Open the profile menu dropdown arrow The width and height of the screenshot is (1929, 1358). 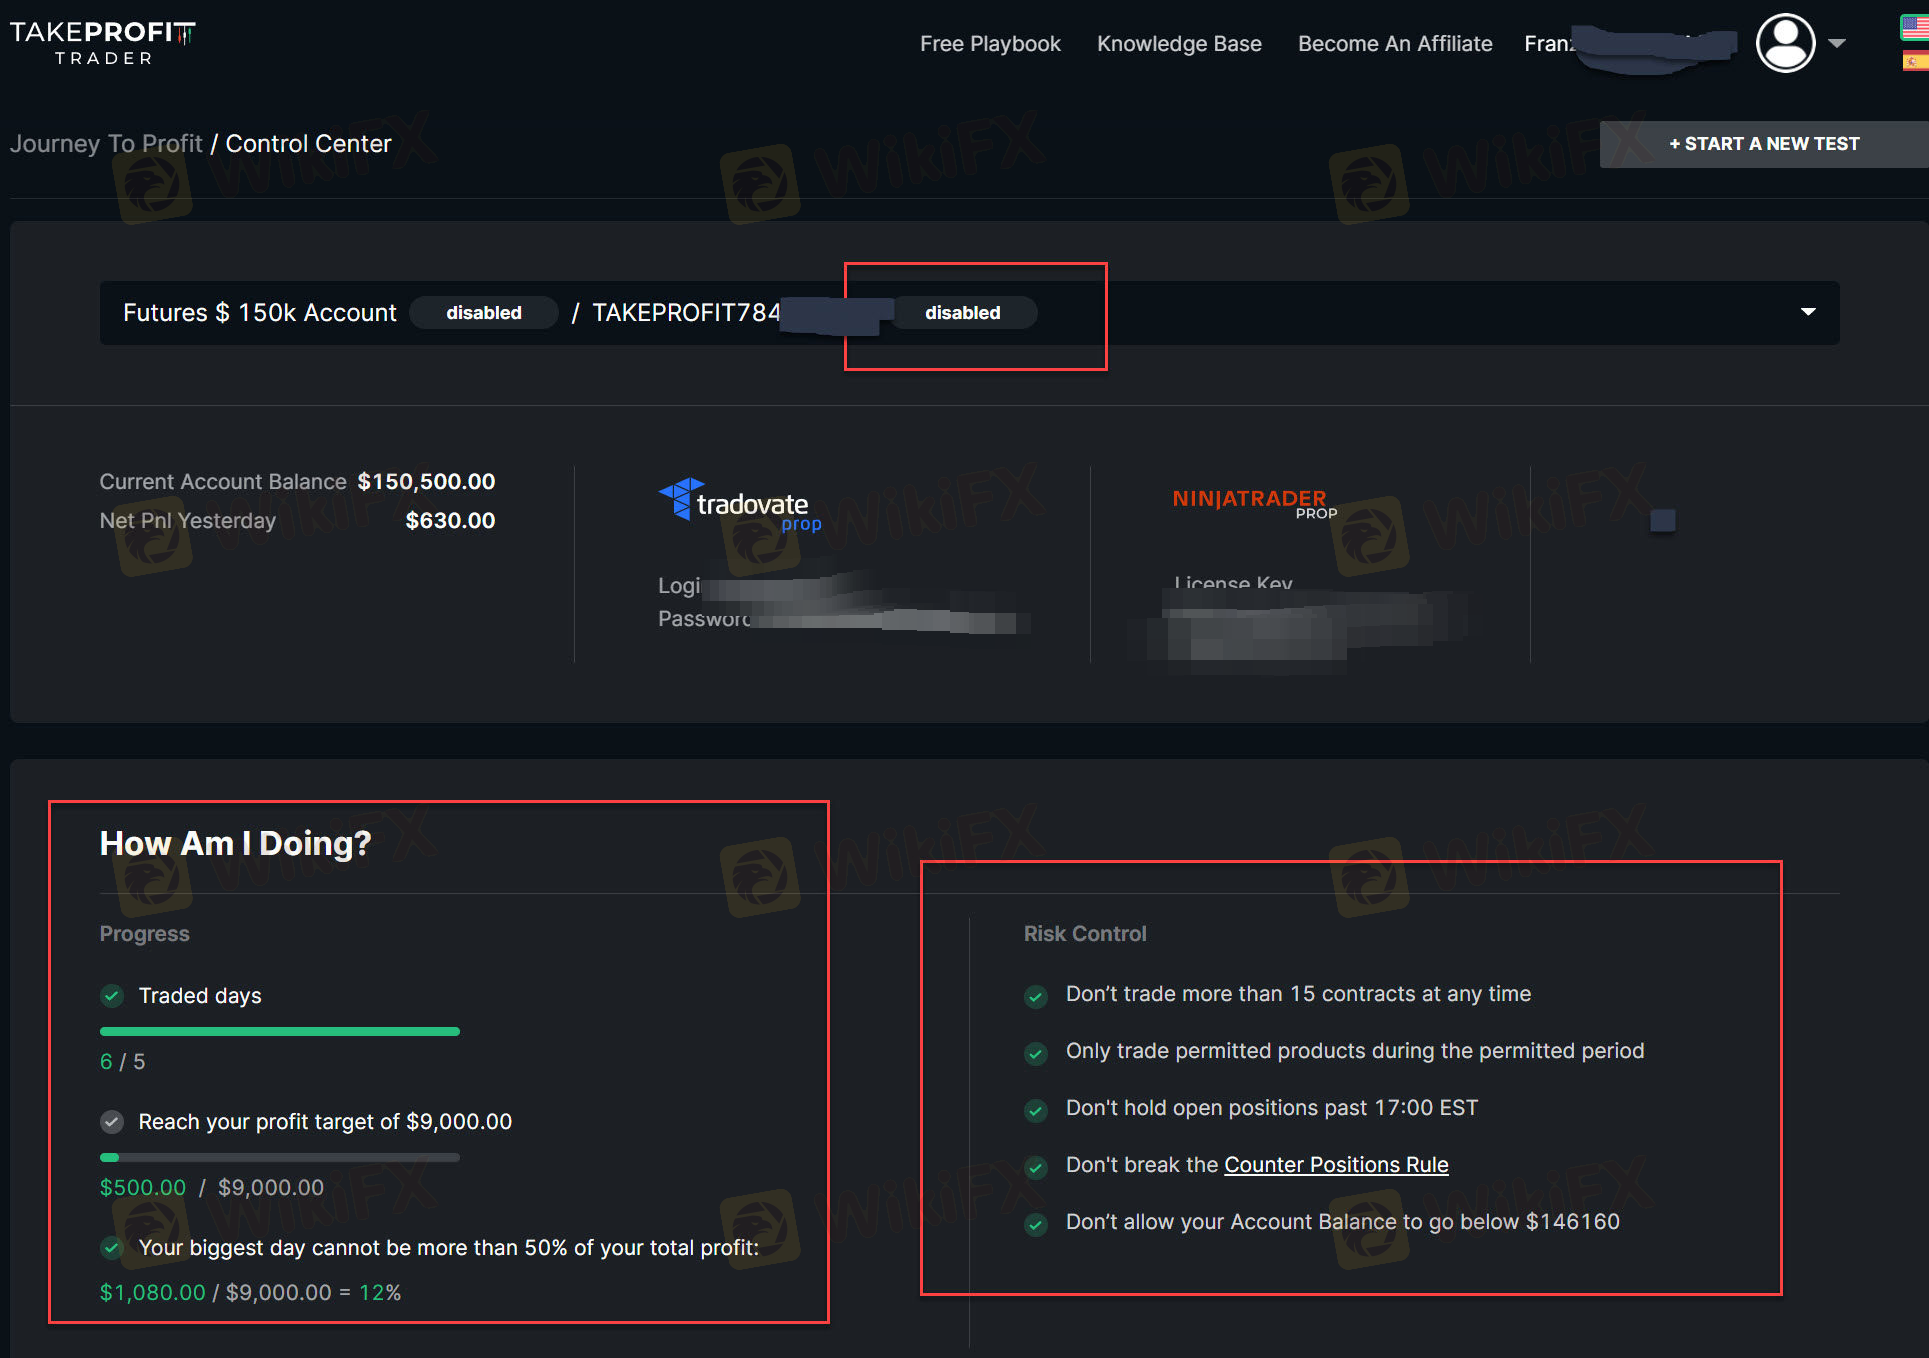[x=1837, y=43]
